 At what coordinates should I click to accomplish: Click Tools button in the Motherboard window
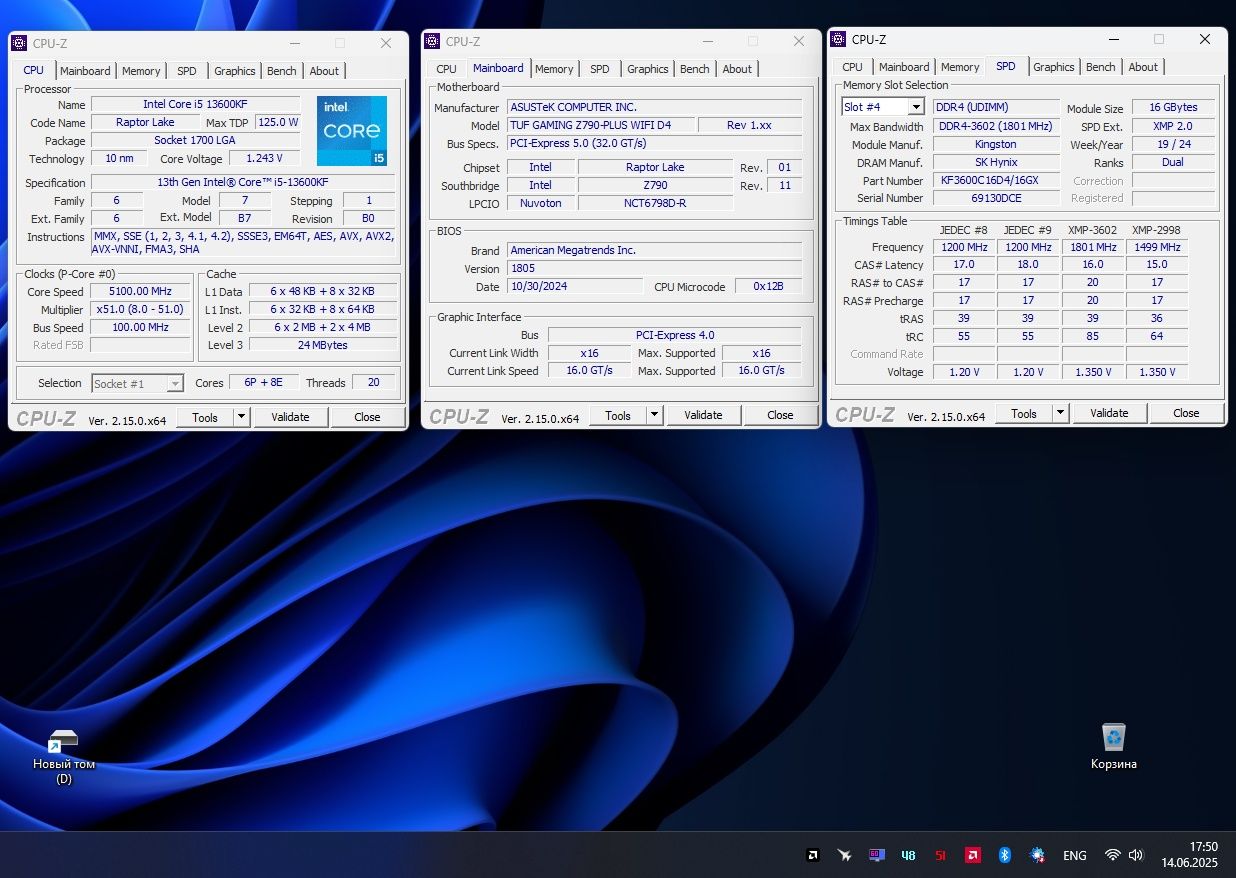point(618,415)
